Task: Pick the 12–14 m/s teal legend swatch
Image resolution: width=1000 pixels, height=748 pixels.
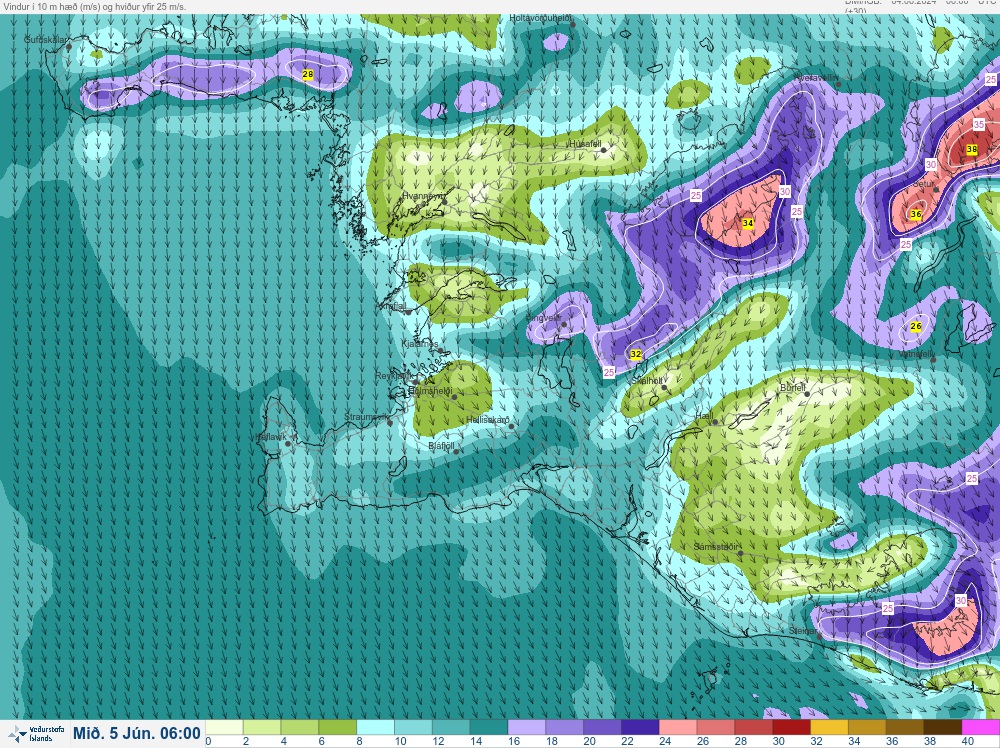Action: 451,728
